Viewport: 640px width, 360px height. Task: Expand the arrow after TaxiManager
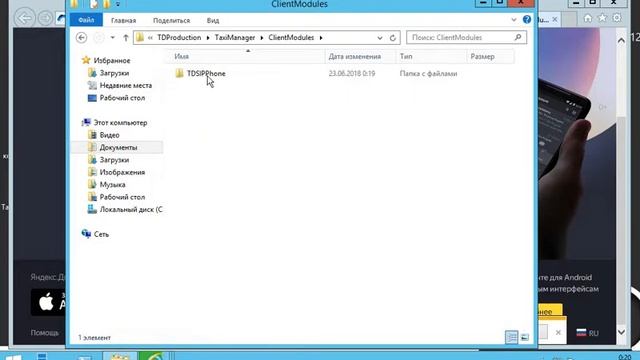262,38
